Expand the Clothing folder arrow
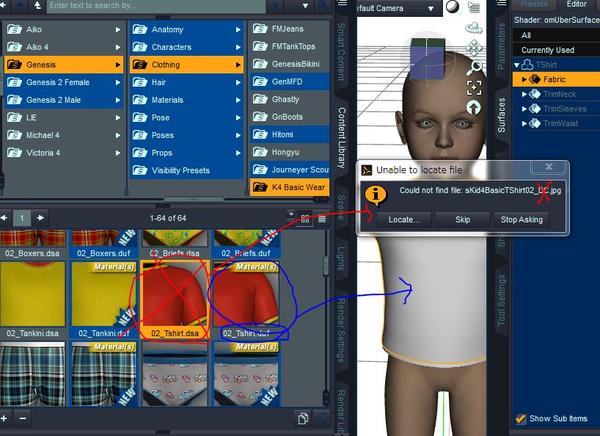 [x=238, y=65]
